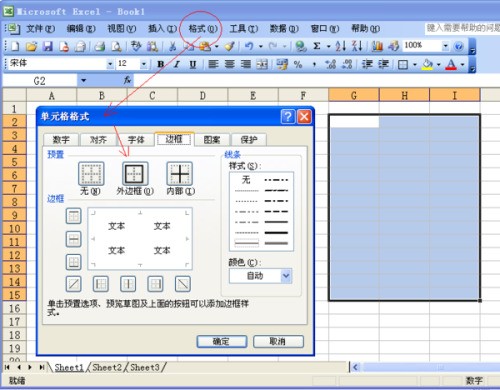The width and height of the screenshot is (500, 390).
Task: Toggle the diagonal up border button
Action: [x=74, y=284]
